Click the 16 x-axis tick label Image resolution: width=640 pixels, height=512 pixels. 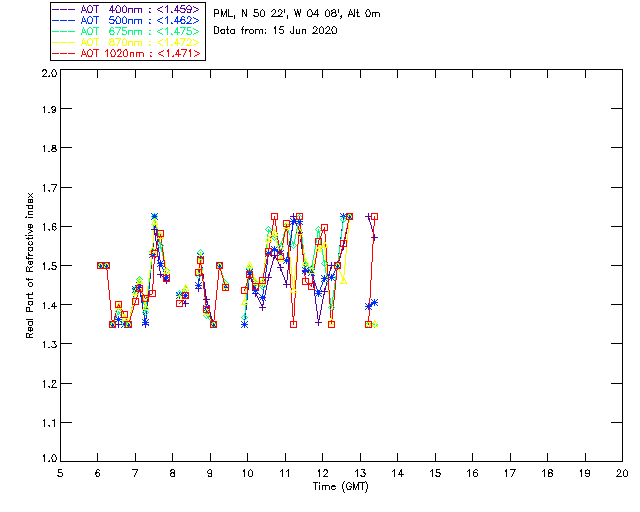(472, 473)
